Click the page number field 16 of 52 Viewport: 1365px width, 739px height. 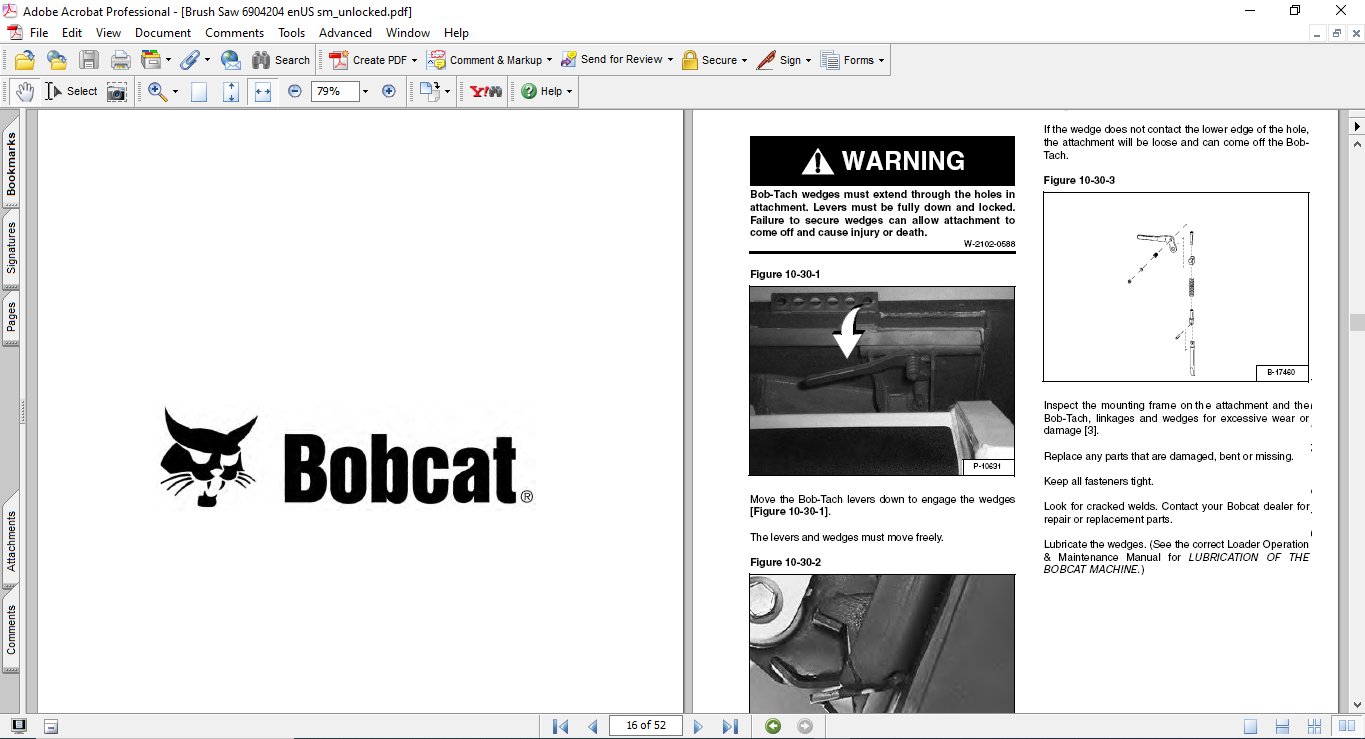click(646, 726)
